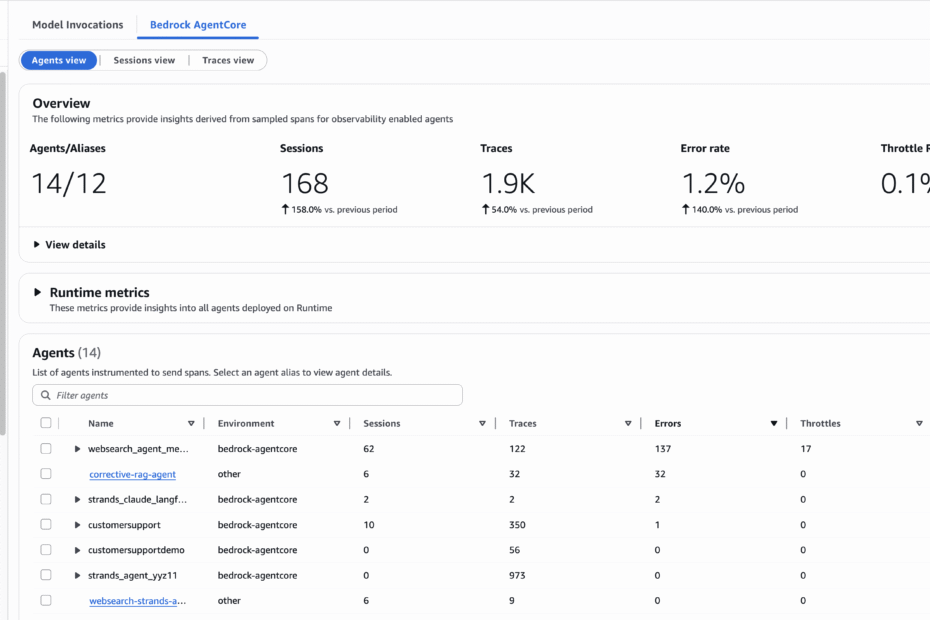Sort by Errors column arrow icon
The height and width of the screenshot is (620, 930).
click(x=774, y=424)
